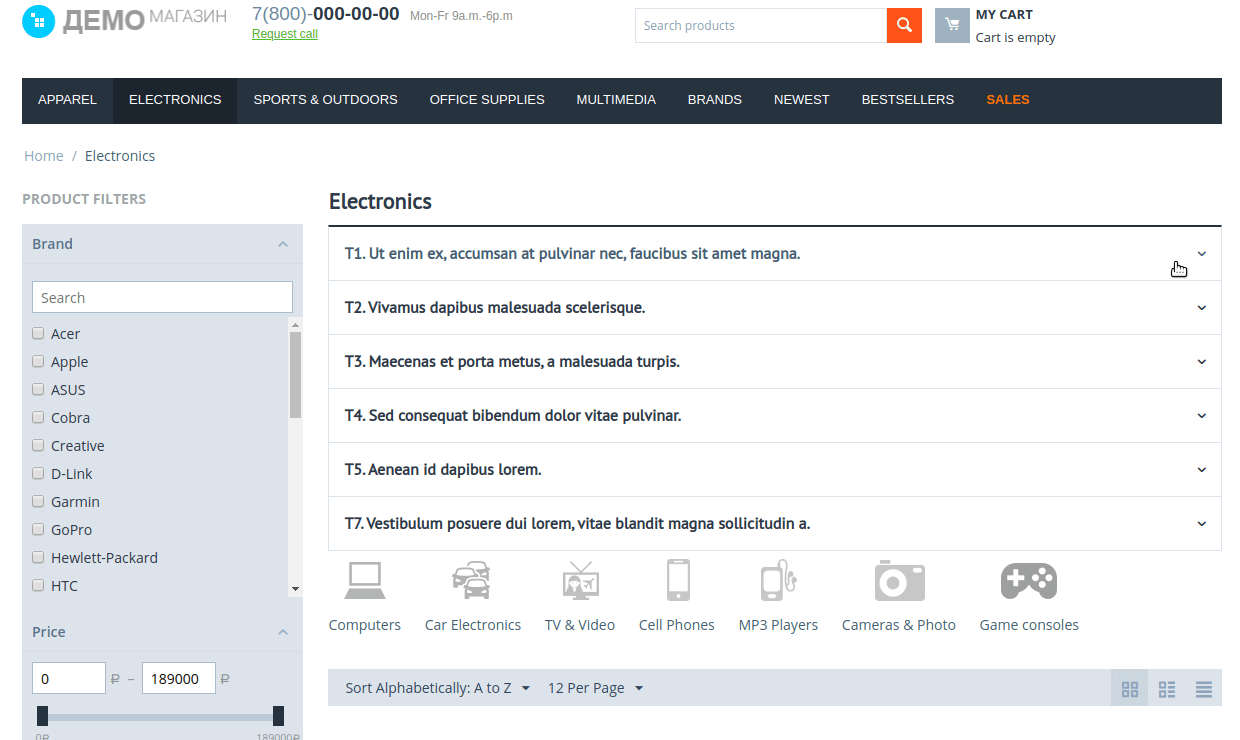Image resolution: width=1240 pixels, height=740 pixels.
Task: Select the Cell Phones category icon
Action: pos(677,580)
